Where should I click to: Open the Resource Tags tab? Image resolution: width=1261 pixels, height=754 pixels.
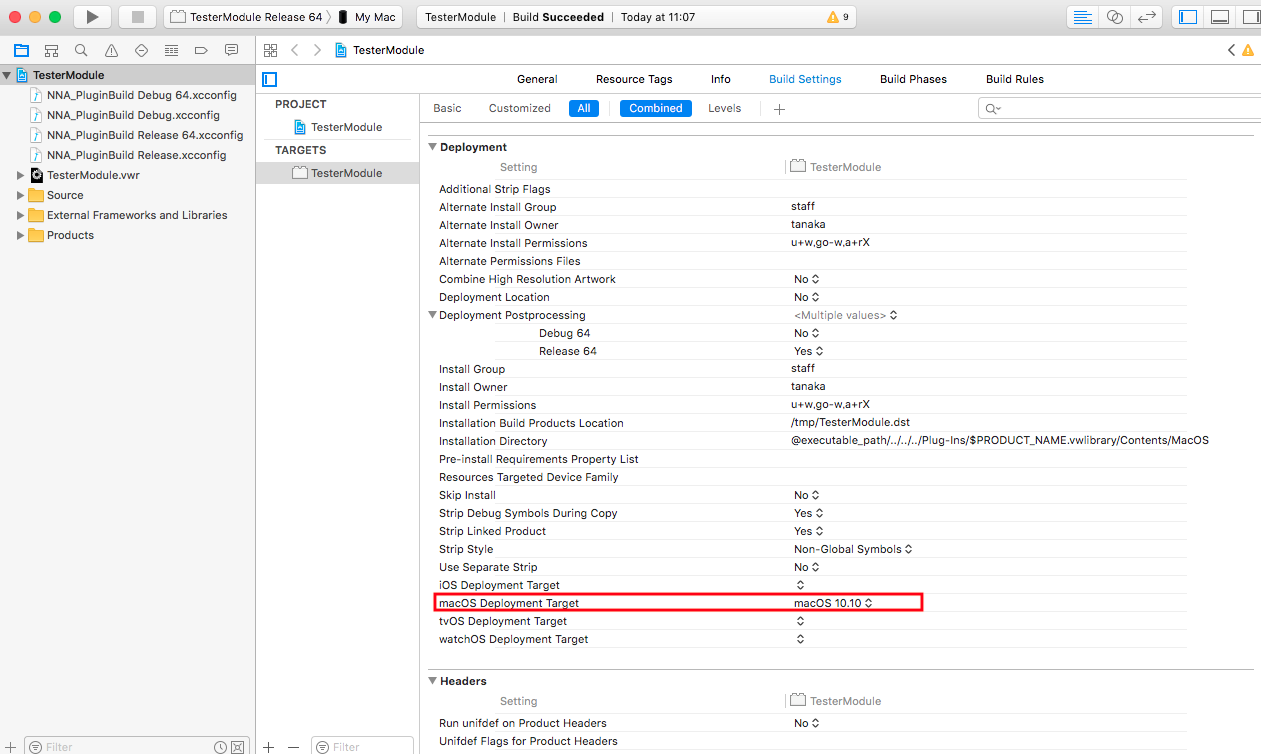[x=634, y=79]
